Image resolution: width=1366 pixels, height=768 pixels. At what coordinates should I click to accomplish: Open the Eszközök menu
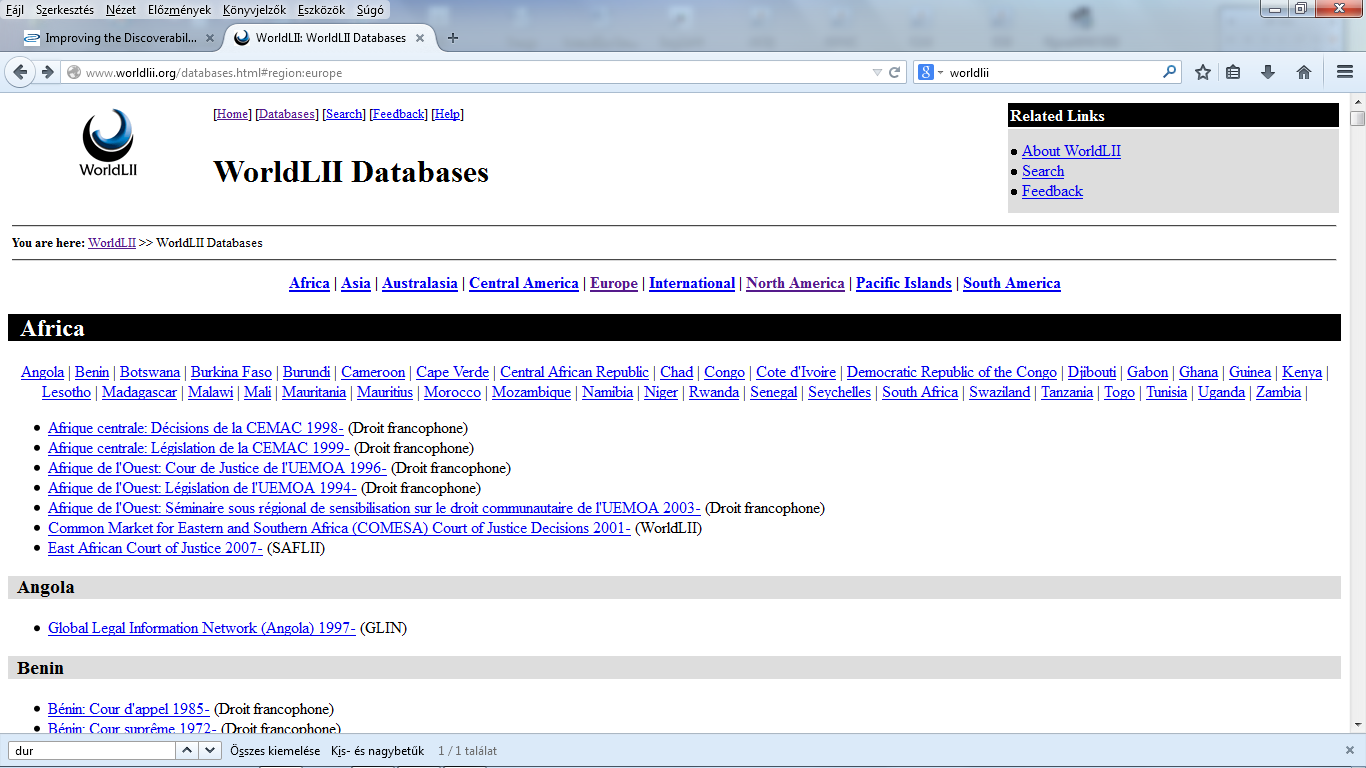click(x=321, y=10)
